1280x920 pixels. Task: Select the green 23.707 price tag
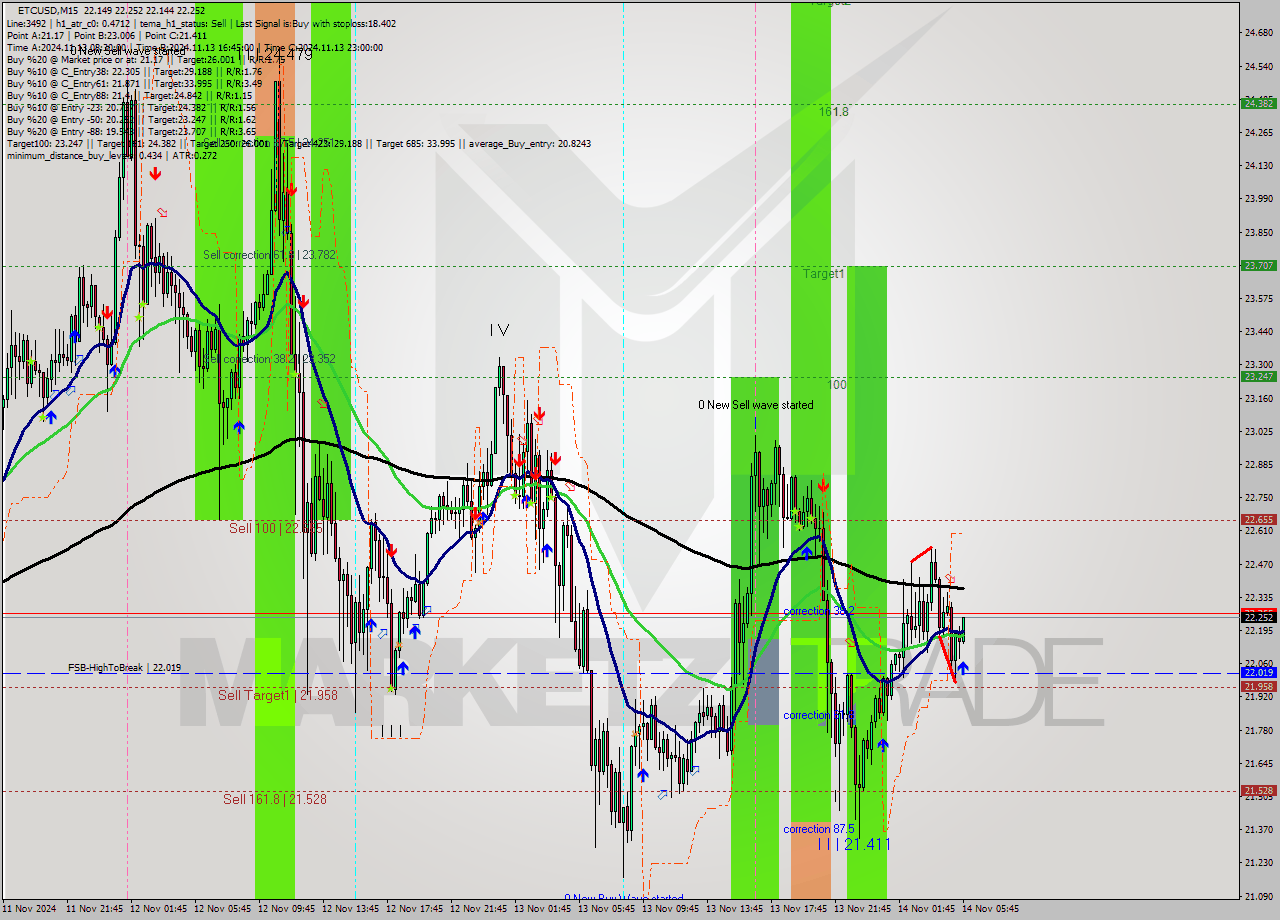point(1258,265)
